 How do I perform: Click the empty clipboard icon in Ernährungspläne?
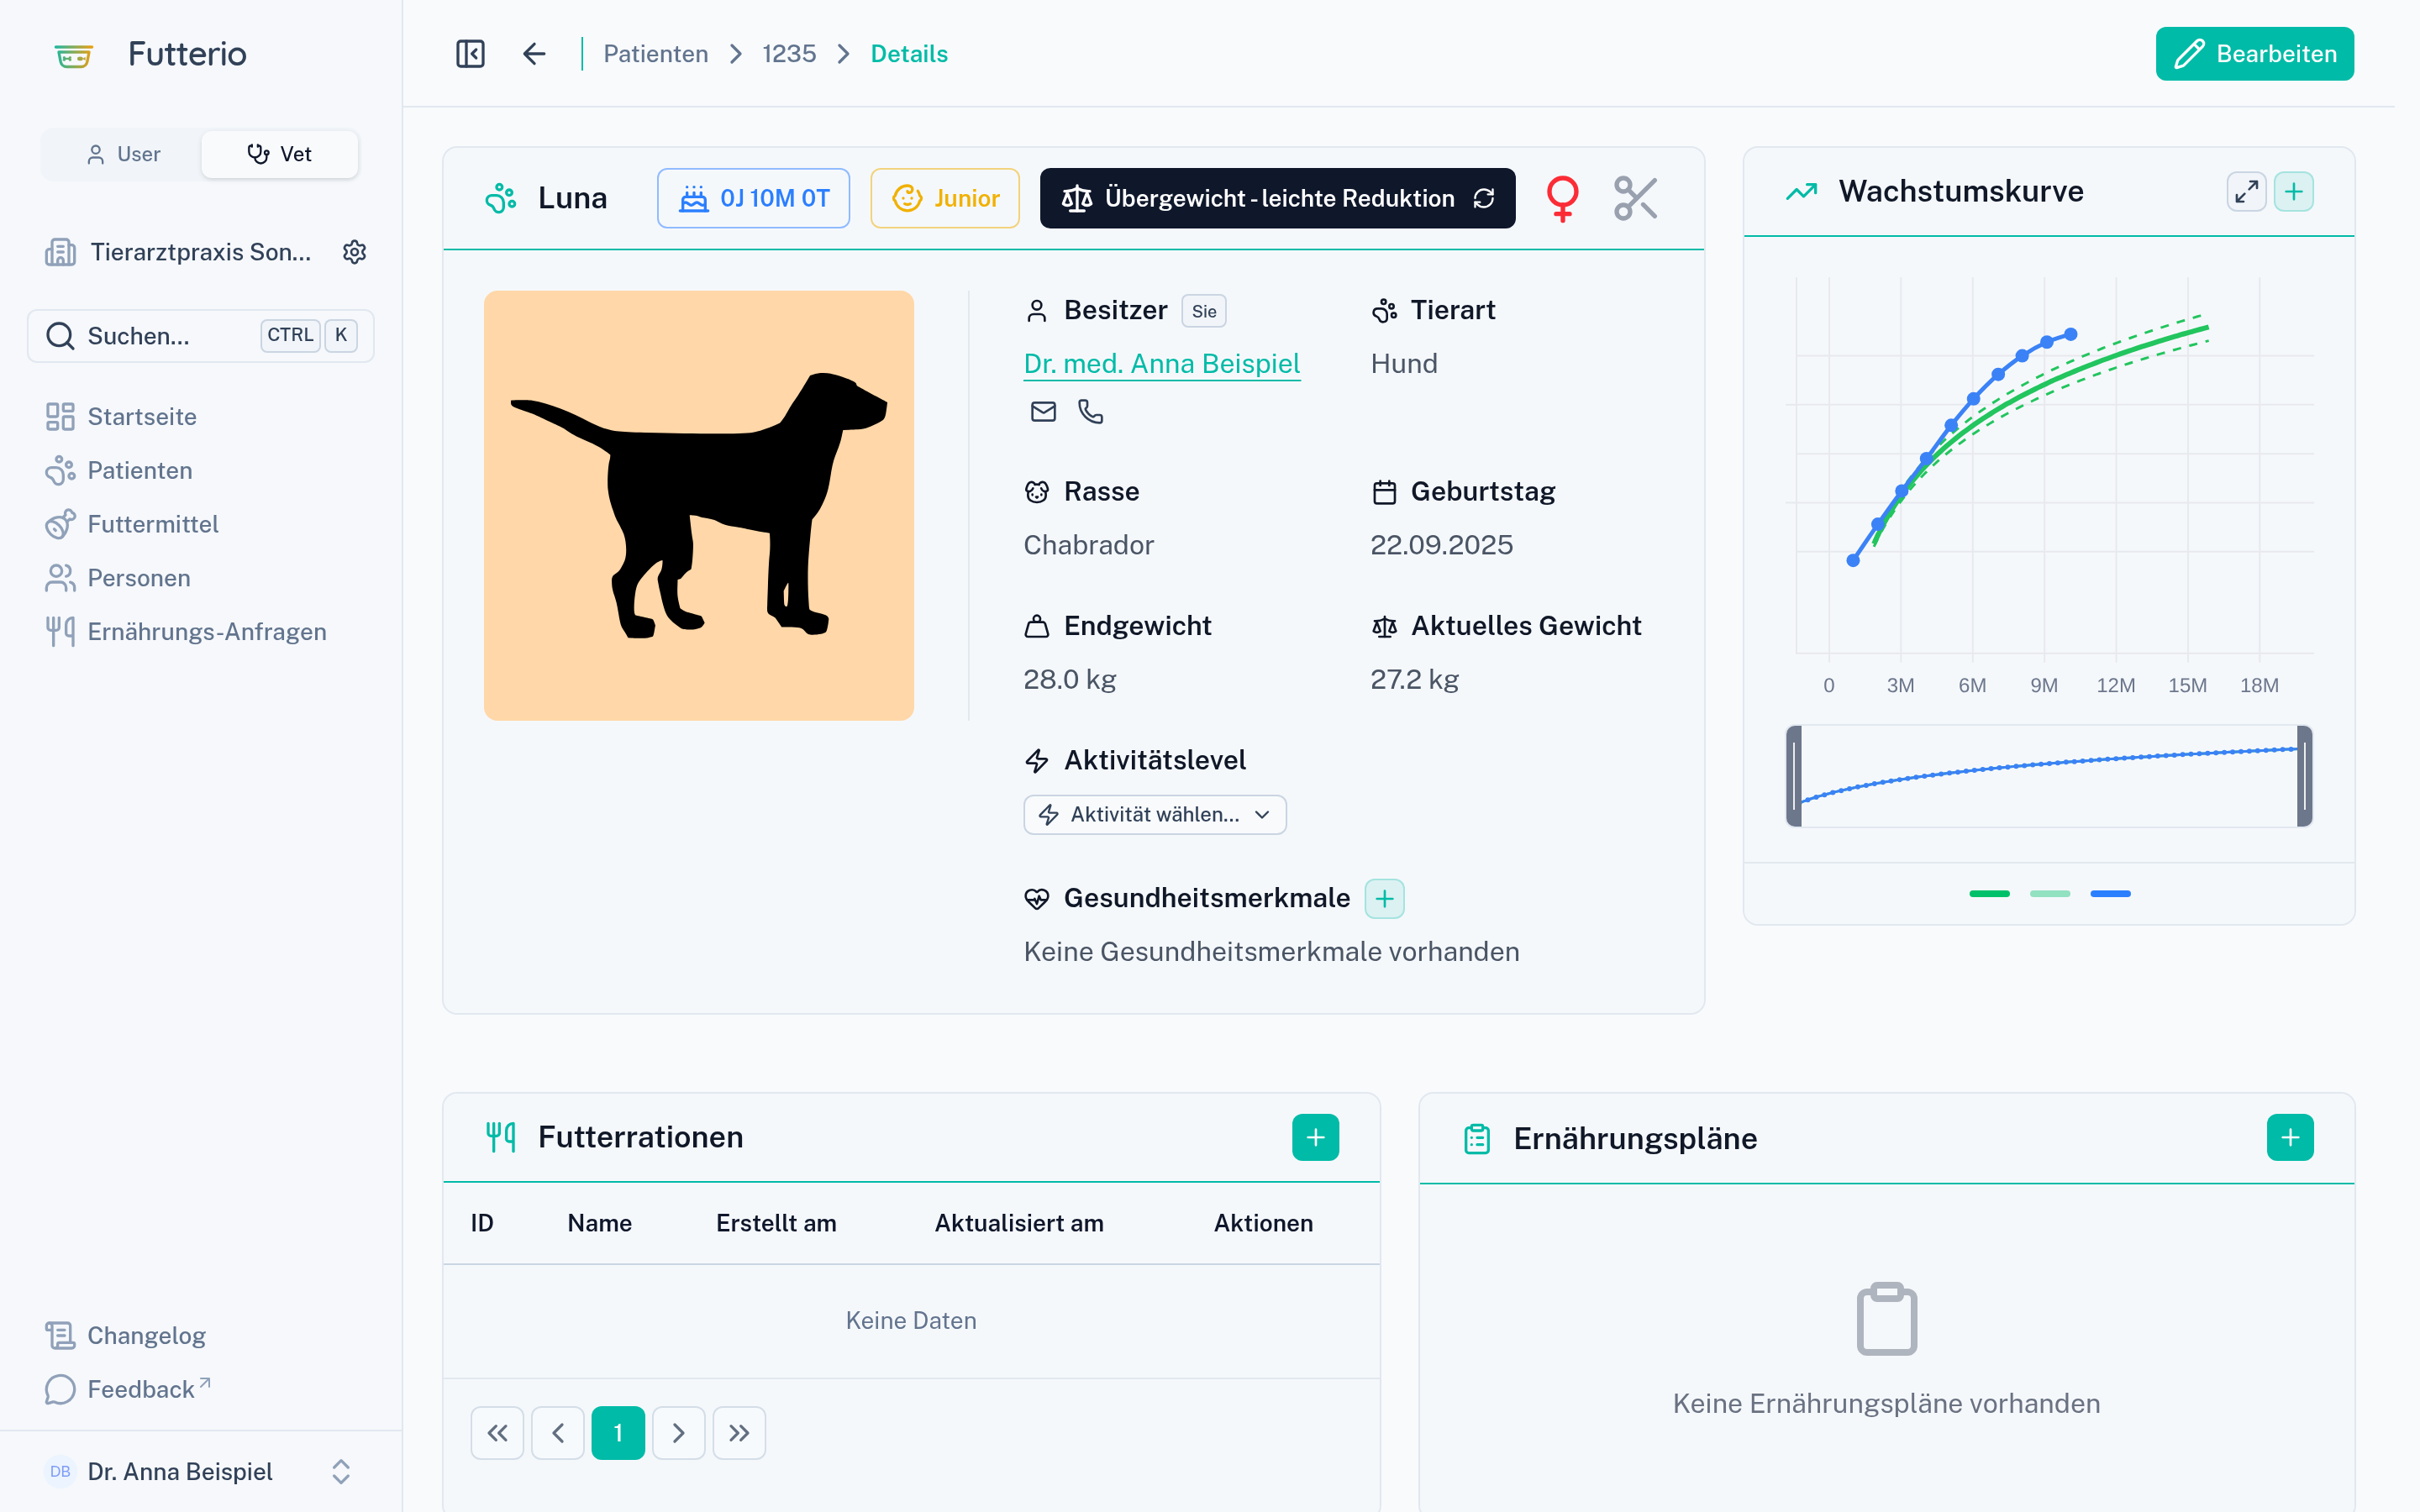pos(1886,1319)
